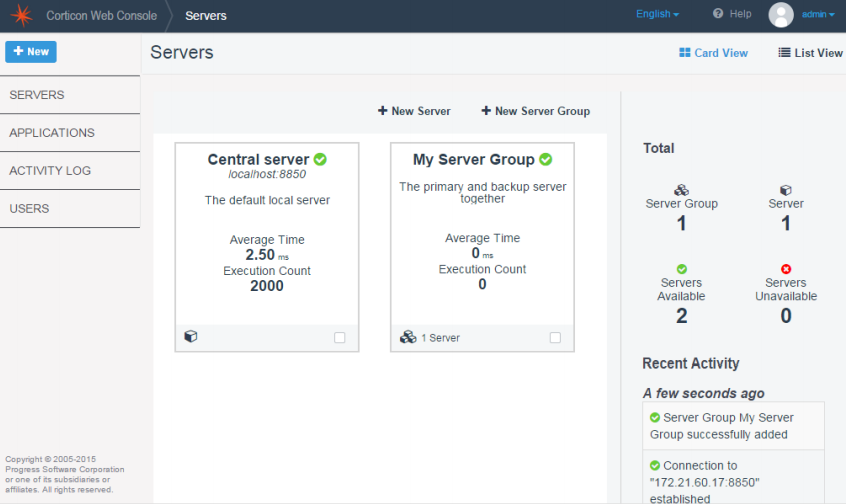Image resolution: width=847 pixels, height=504 pixels.
Task: Open the USERS sidebar section
Action: pyautogui.click(x=70, y=208)
